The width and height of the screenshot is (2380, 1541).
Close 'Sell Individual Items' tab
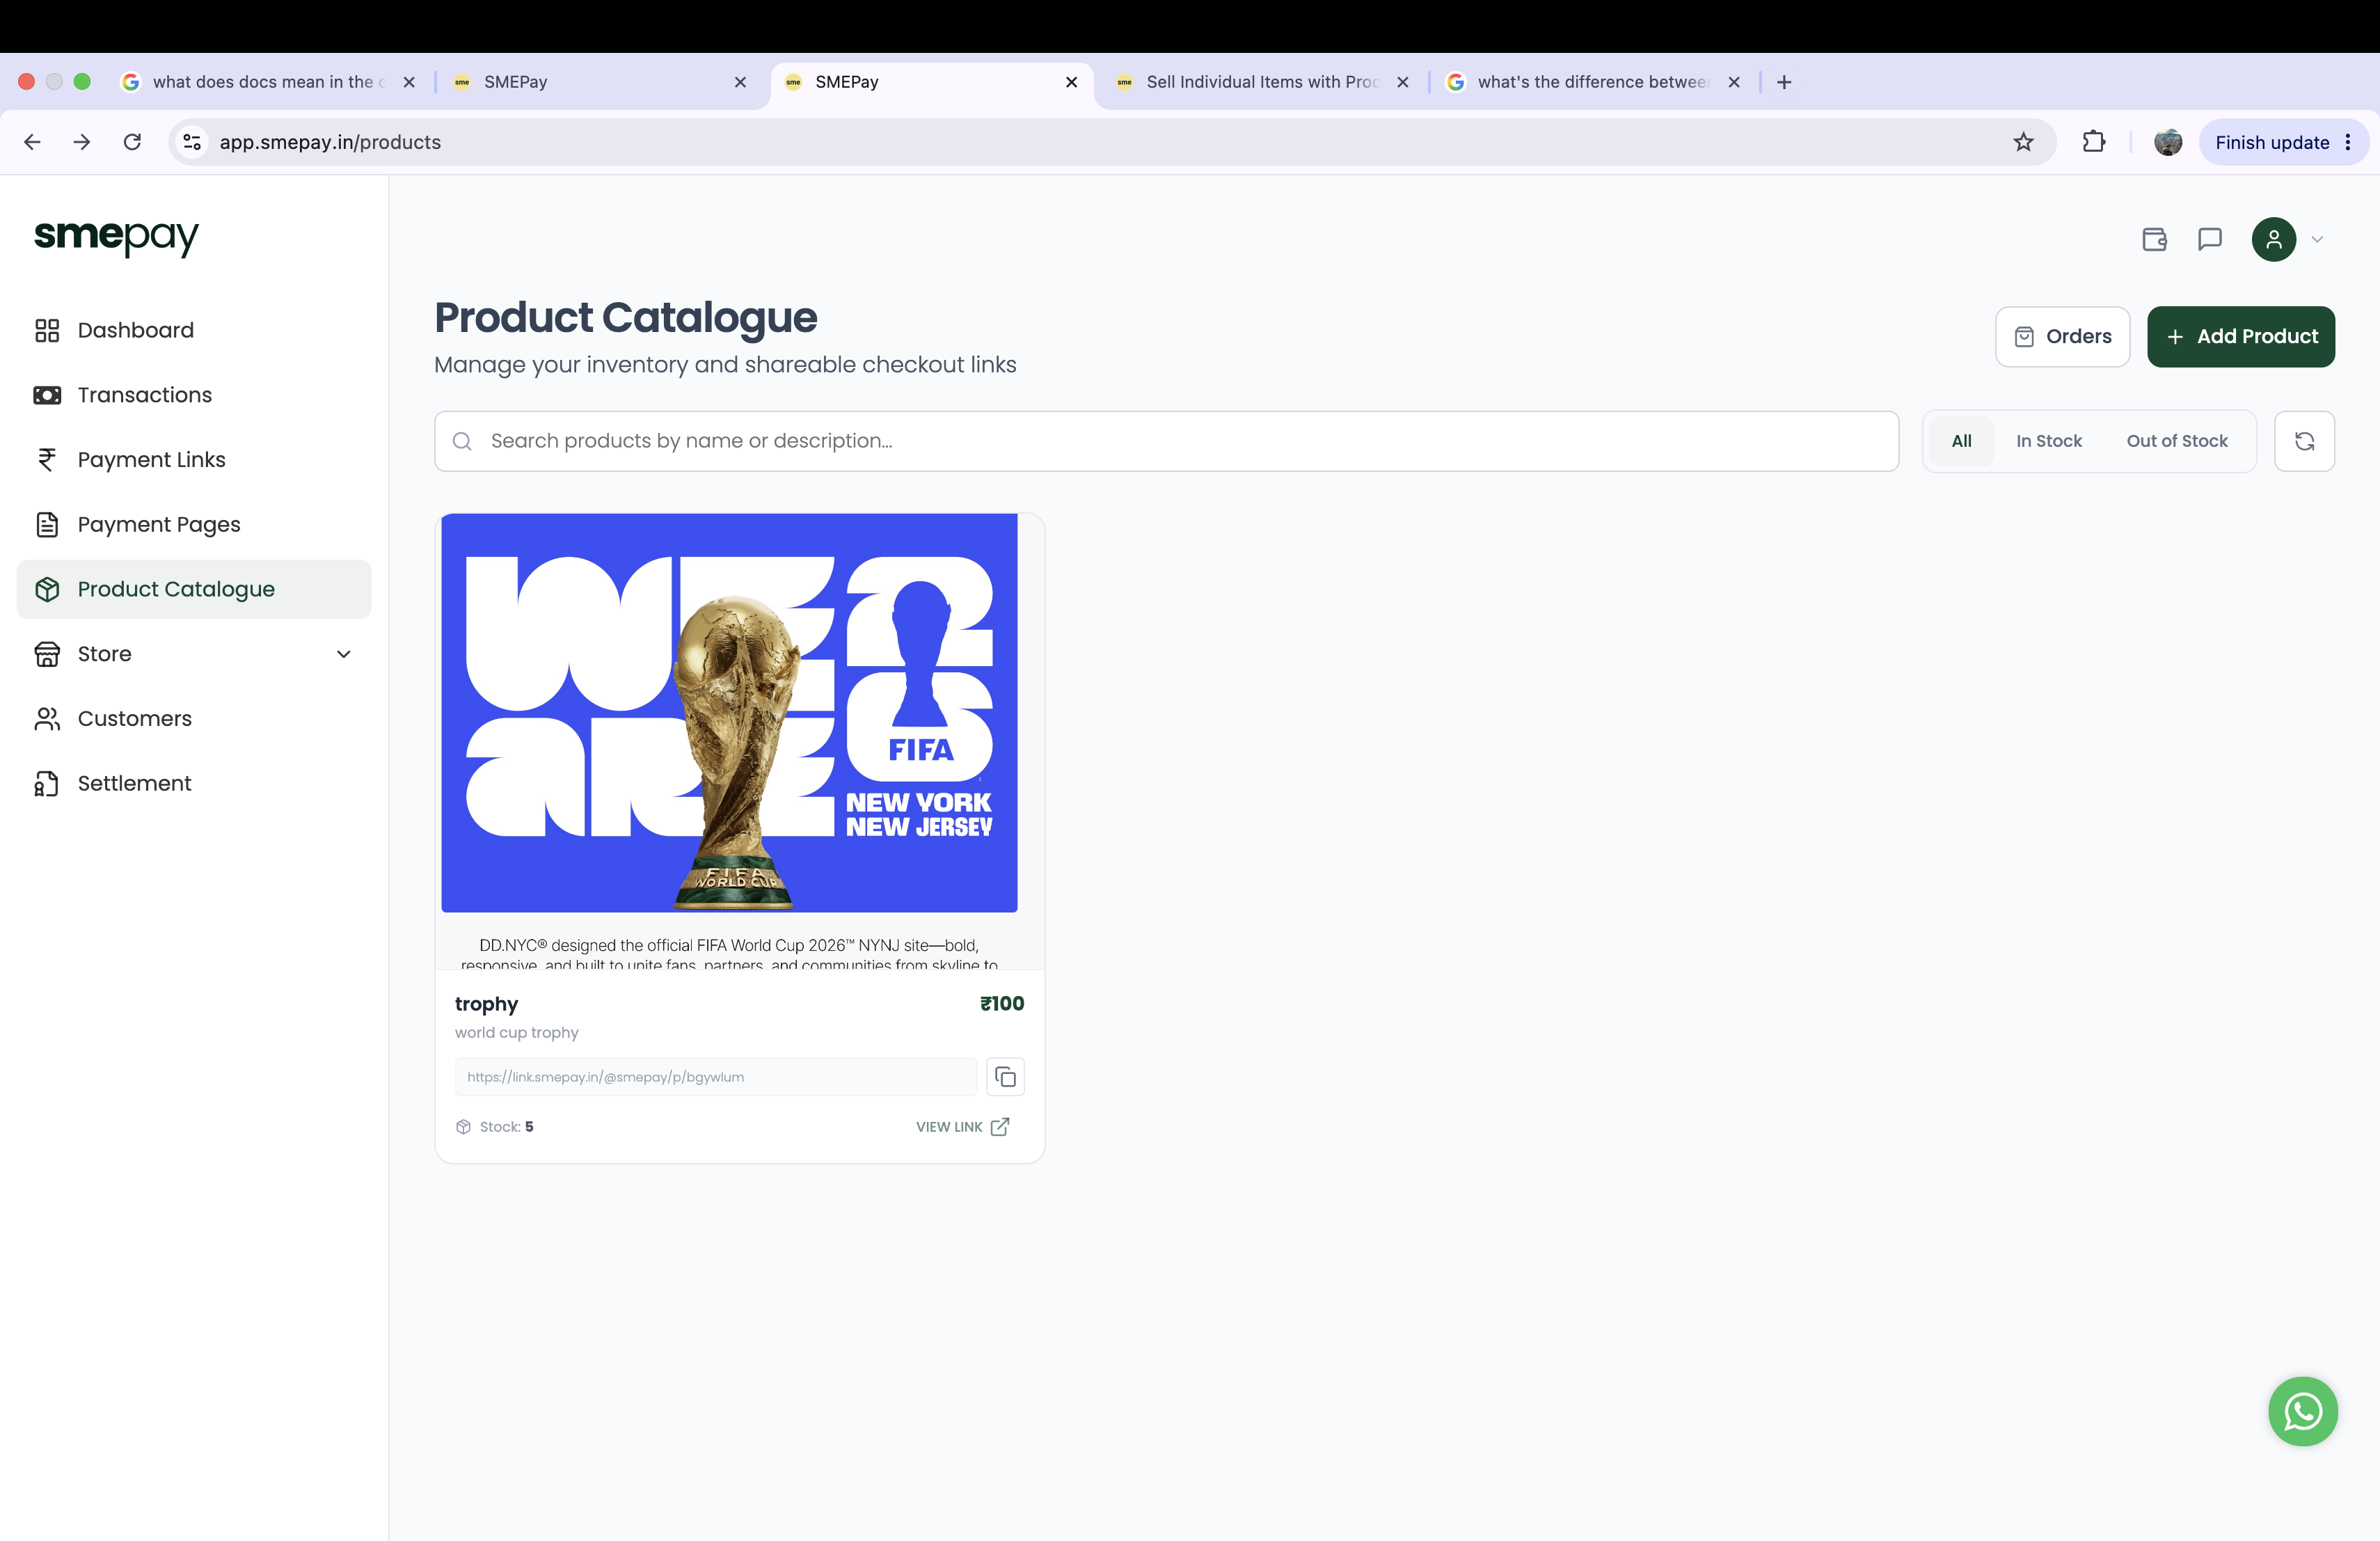[x=1403, y=82]
